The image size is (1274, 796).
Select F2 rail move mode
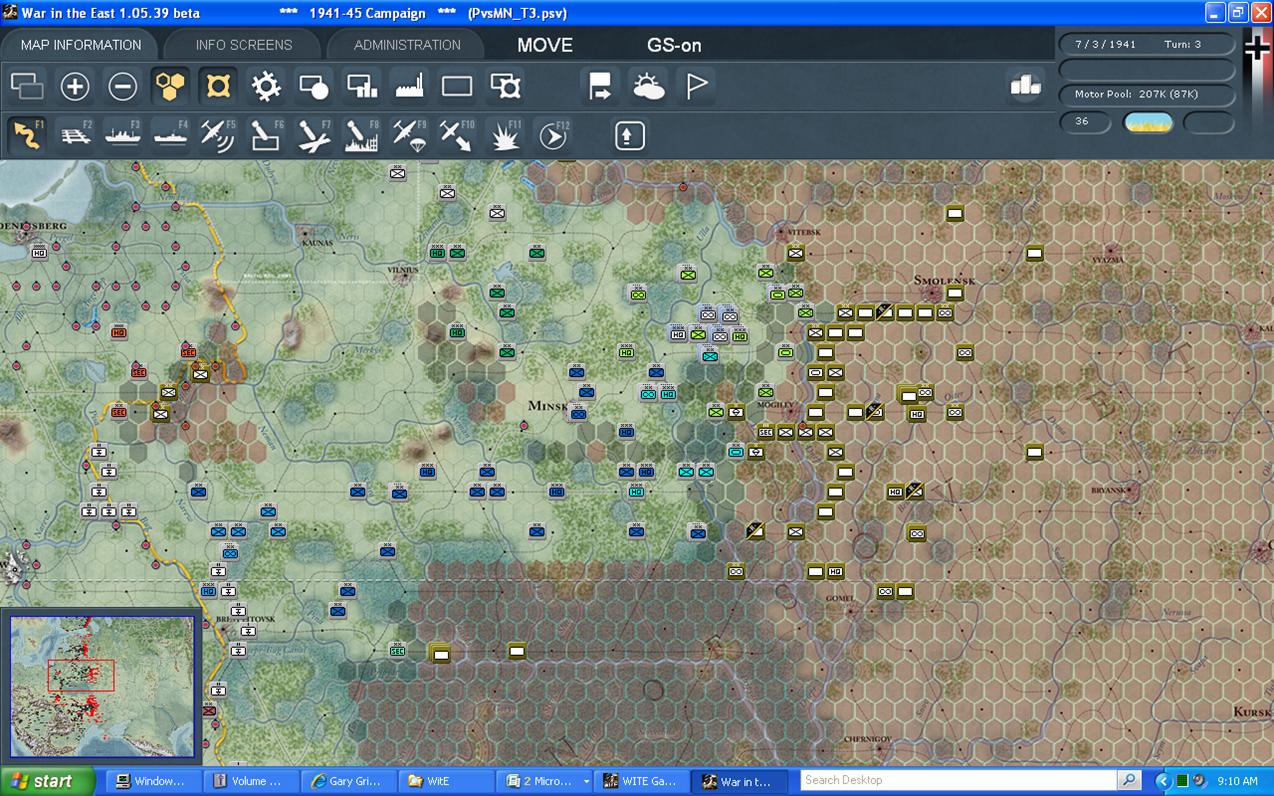click(75, 135)
